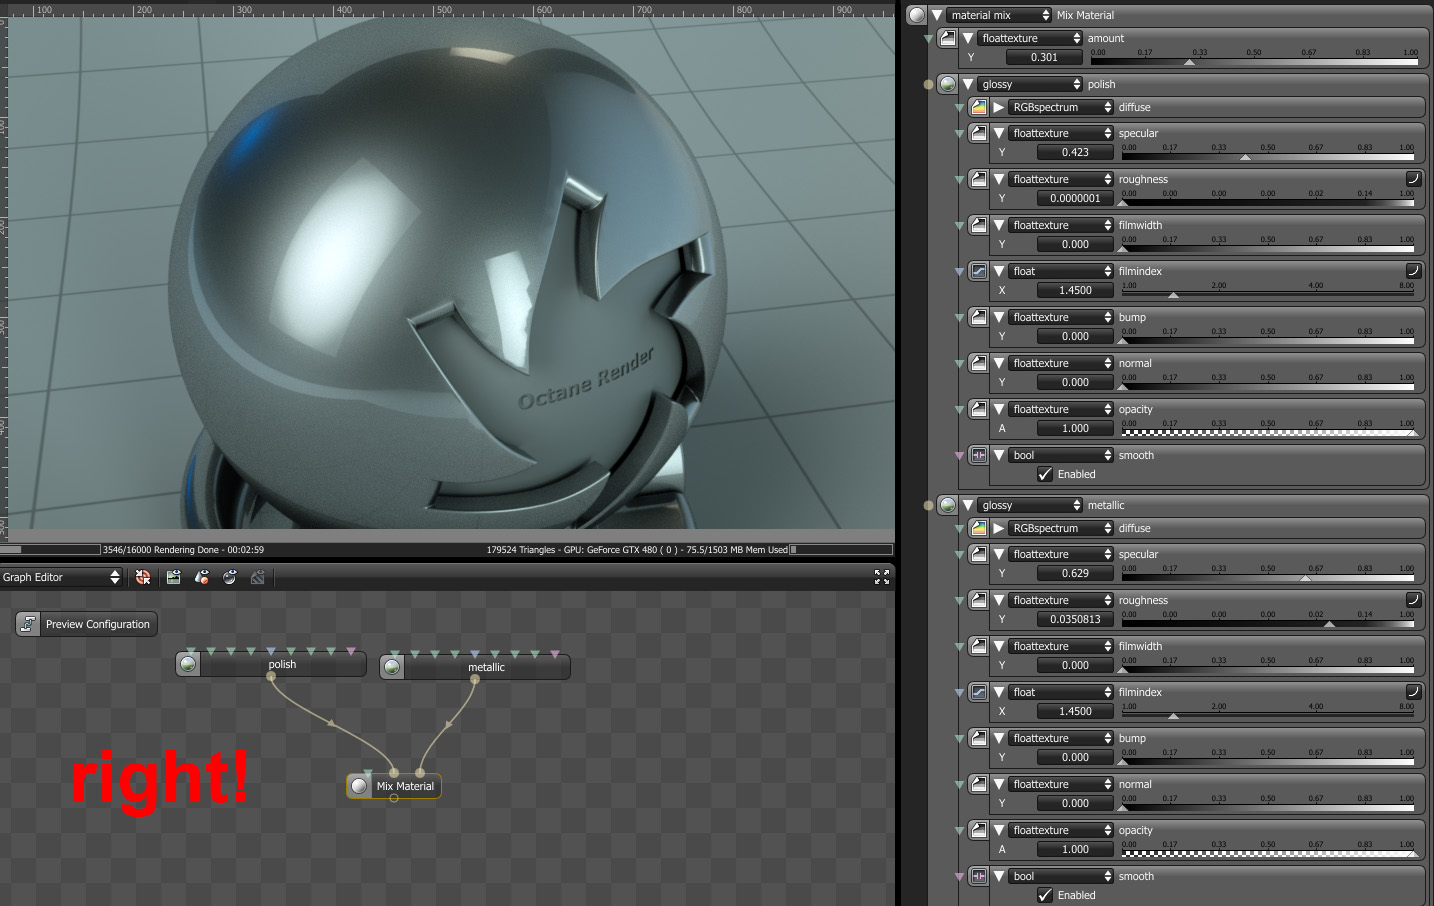Screen dimensions: 1434x906
Task: Click the polish roughness value field 0.0000001
Action: coord(1075,198)
